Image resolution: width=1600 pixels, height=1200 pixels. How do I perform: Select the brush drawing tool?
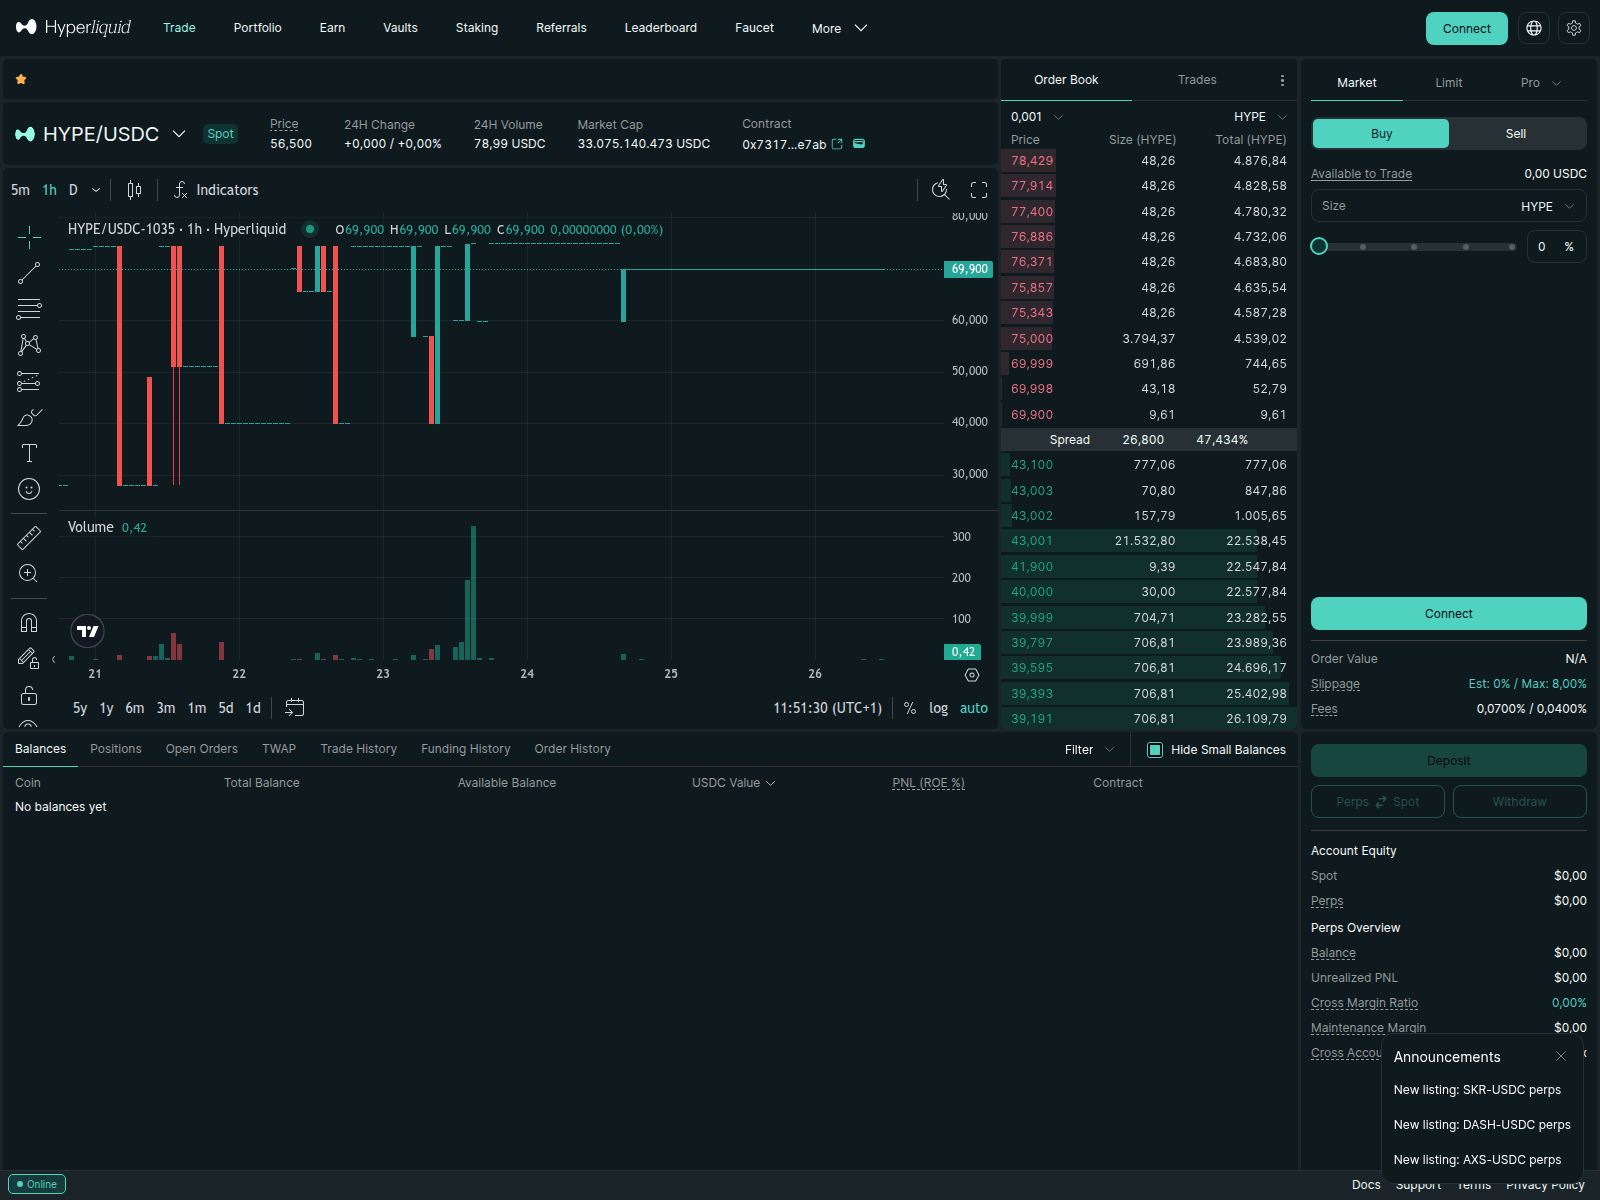coord(29,417)
